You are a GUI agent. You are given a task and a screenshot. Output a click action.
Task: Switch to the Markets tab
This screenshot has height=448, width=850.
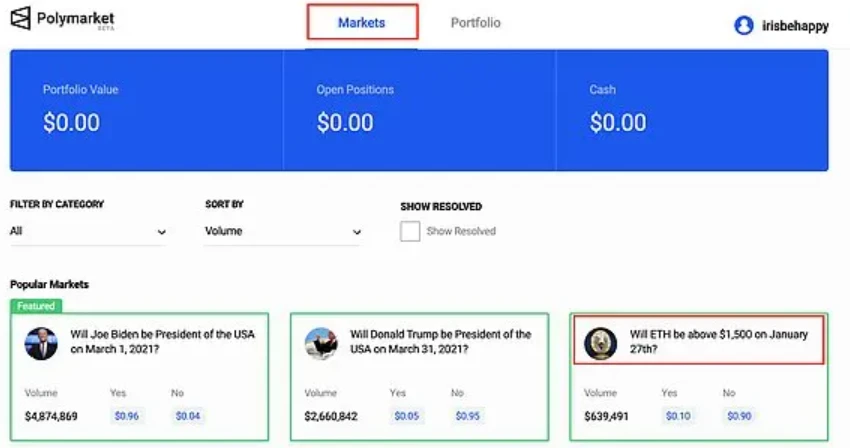[361, 22]
